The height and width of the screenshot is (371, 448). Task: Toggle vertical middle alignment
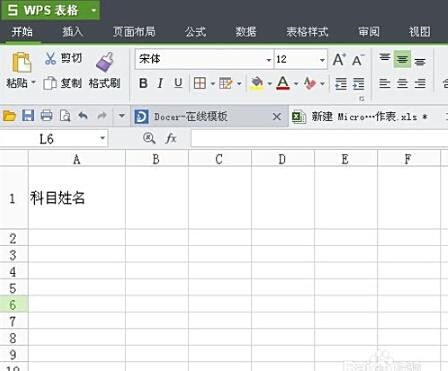point(402,59)
